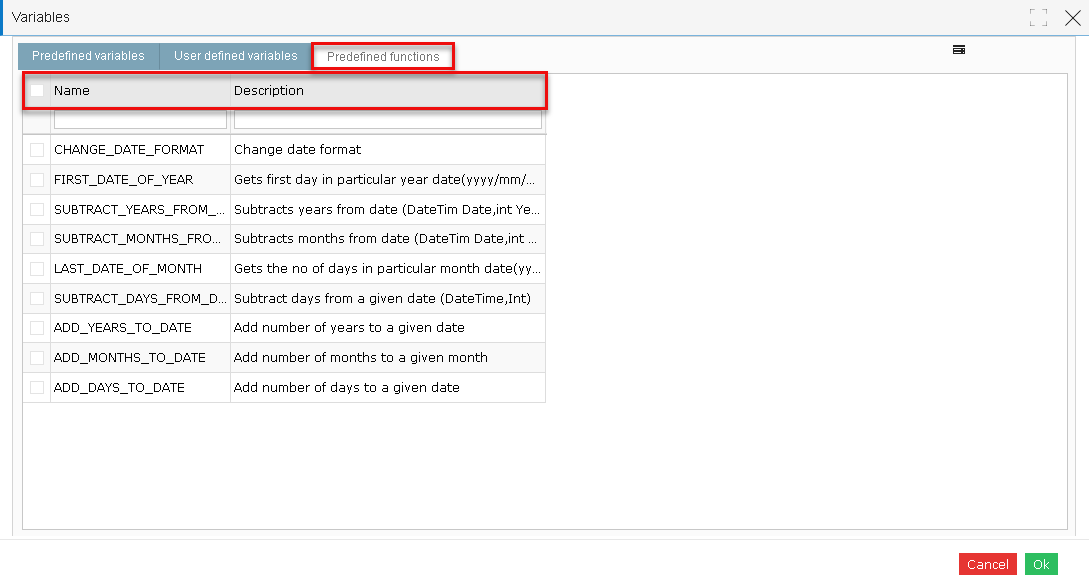Switch to the Predefined variables tab
Viewport: 1089px width, 583px height.
[88, 56]
